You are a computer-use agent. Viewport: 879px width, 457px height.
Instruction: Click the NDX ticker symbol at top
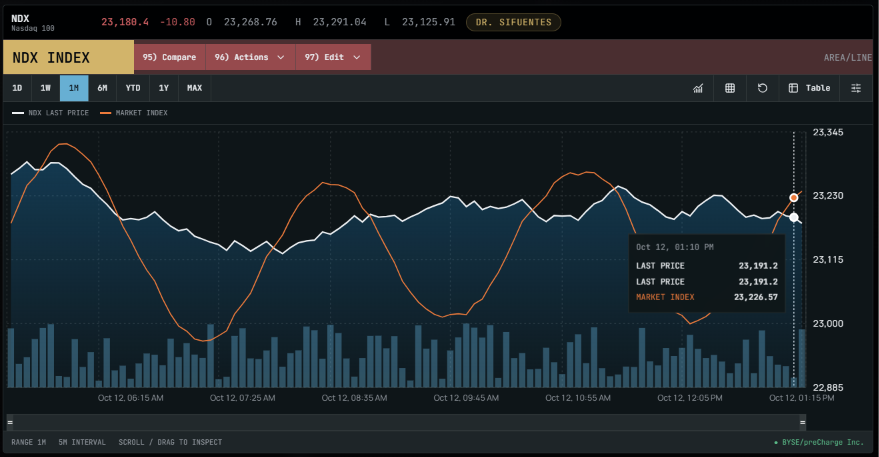tap(20, 18)
